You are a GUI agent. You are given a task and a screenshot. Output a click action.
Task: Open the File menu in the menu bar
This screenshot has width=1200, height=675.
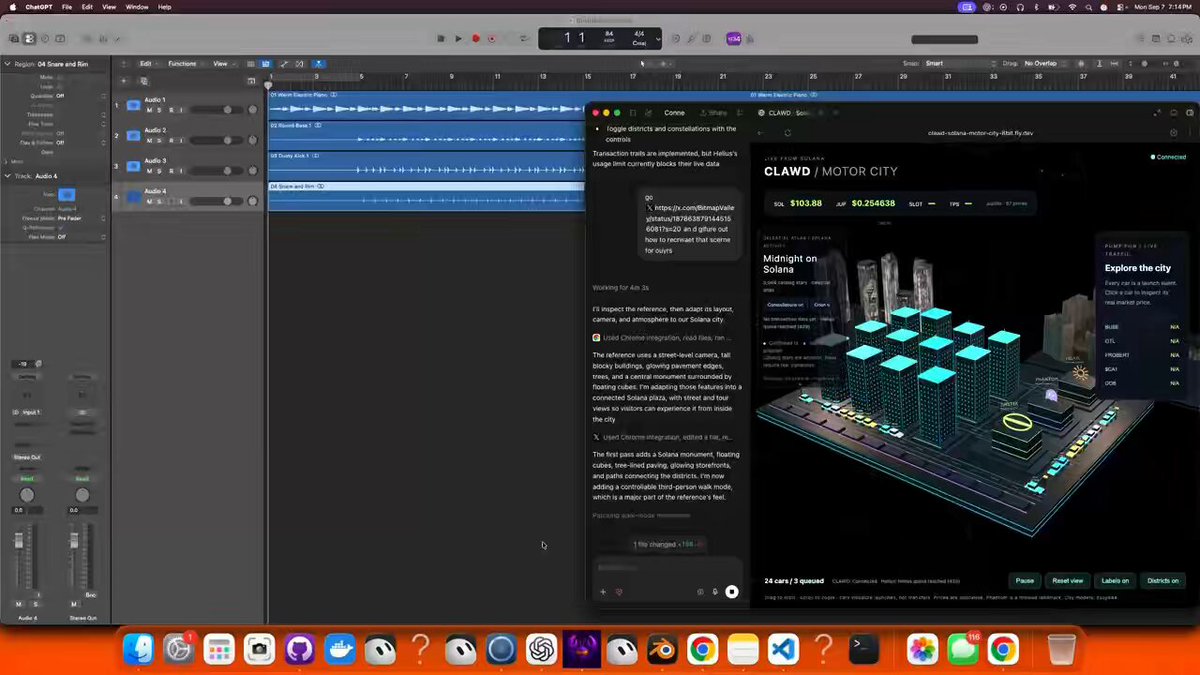tap(67, 7)
